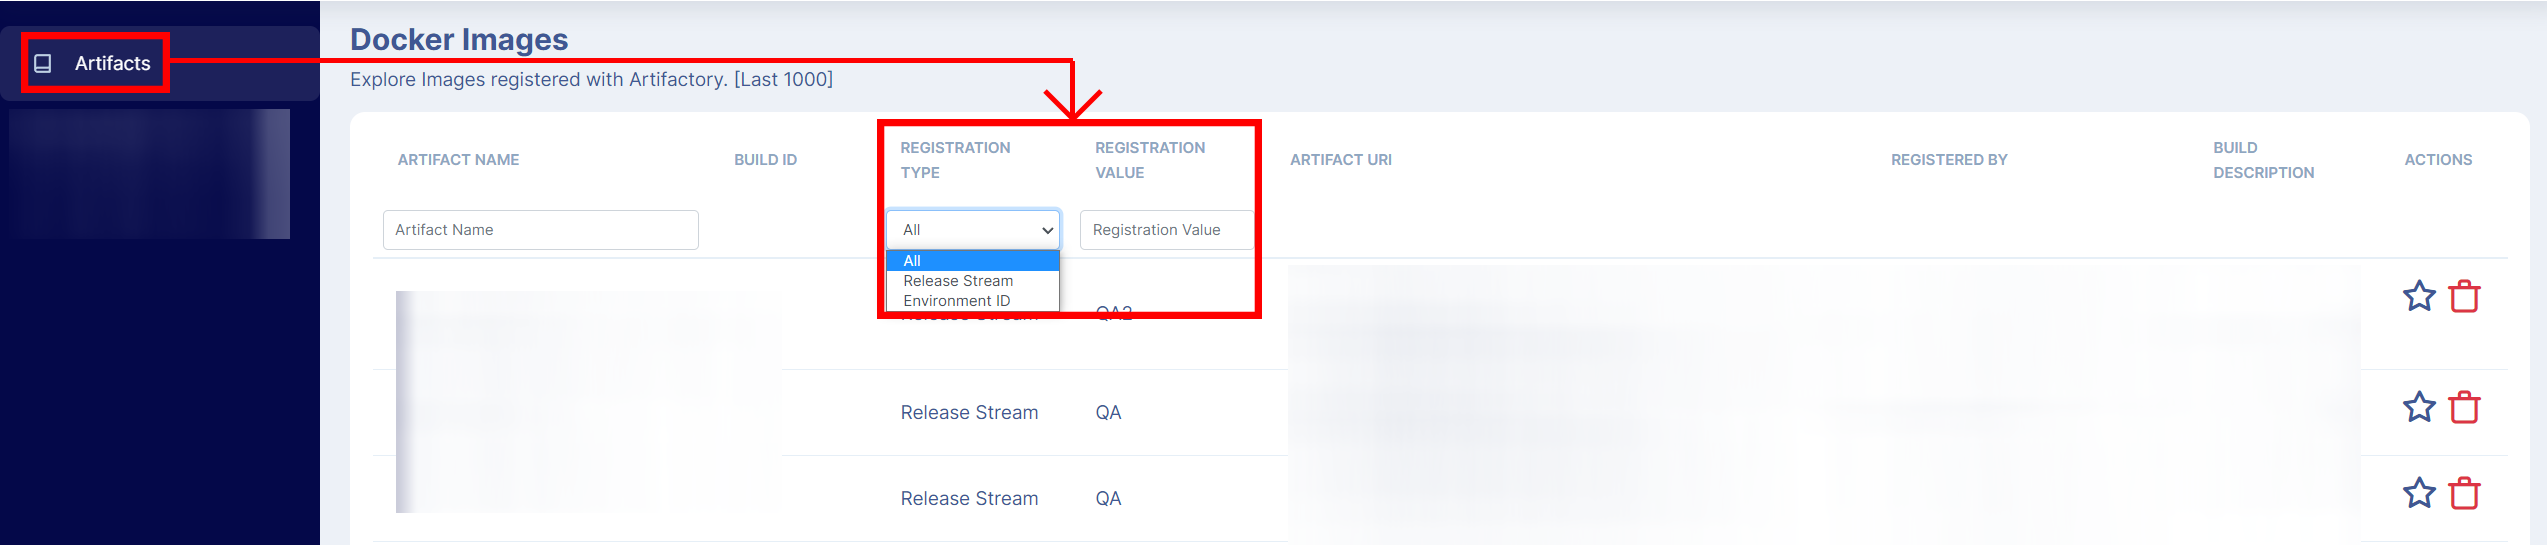
Task: Star the second row Release Stream QA artifact
Action: pos(2419,407)
